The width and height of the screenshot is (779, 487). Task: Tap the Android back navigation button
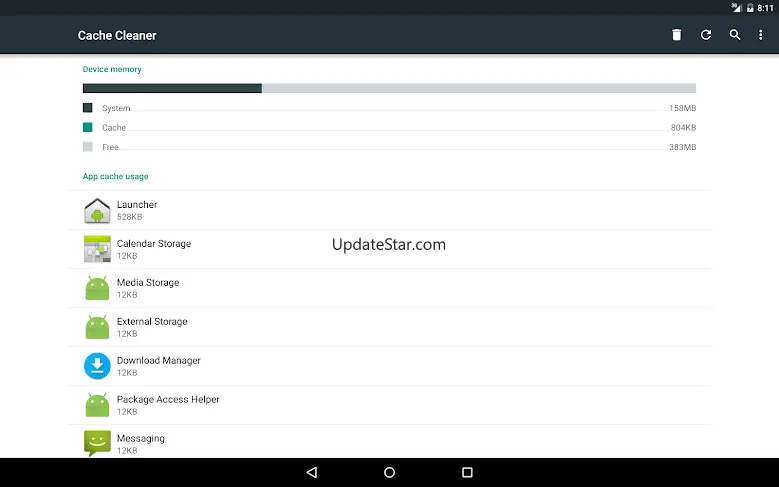pyautogui.click(x=312, y=472)
